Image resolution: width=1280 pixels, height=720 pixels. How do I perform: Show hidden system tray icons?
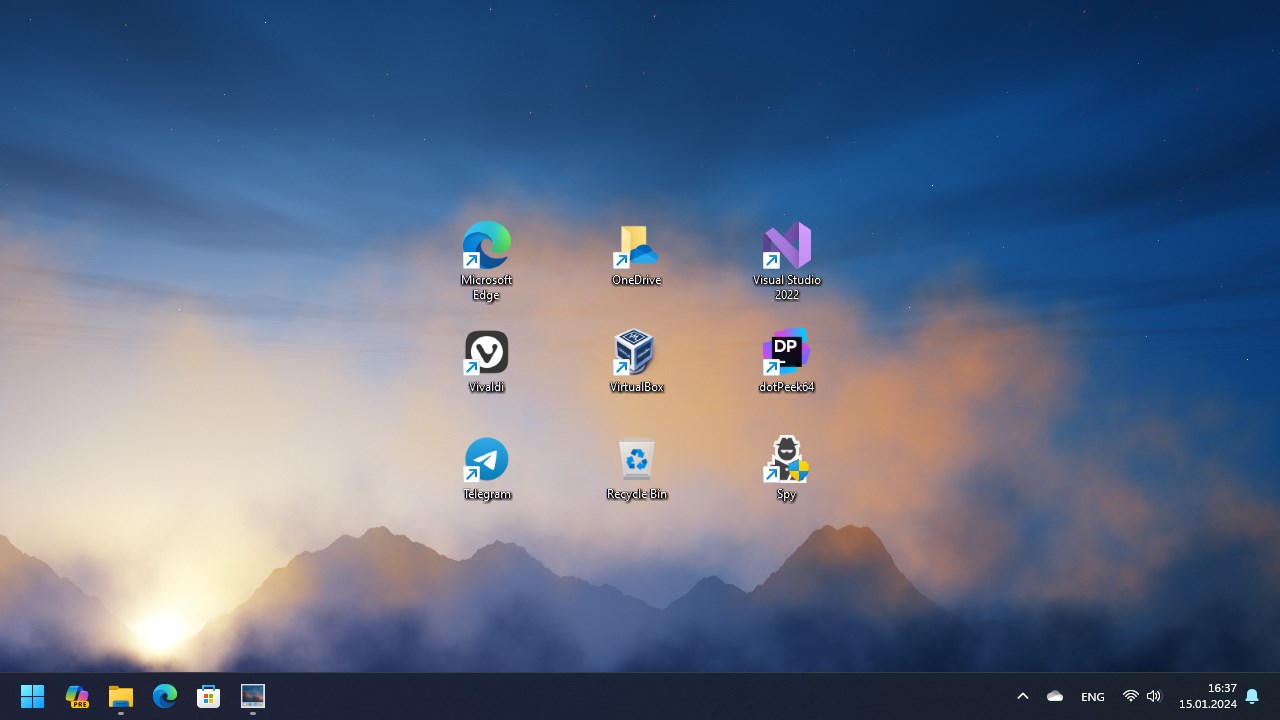(x=1023, y=696)
